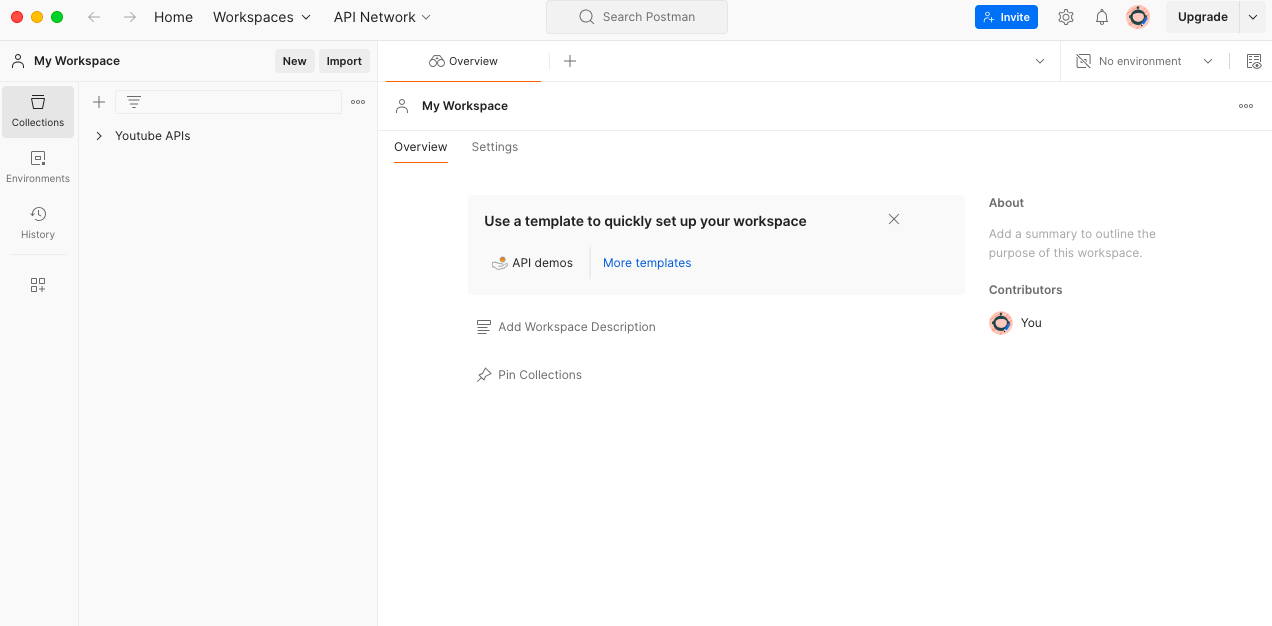Click the Import button

click(x=344, y=61)
